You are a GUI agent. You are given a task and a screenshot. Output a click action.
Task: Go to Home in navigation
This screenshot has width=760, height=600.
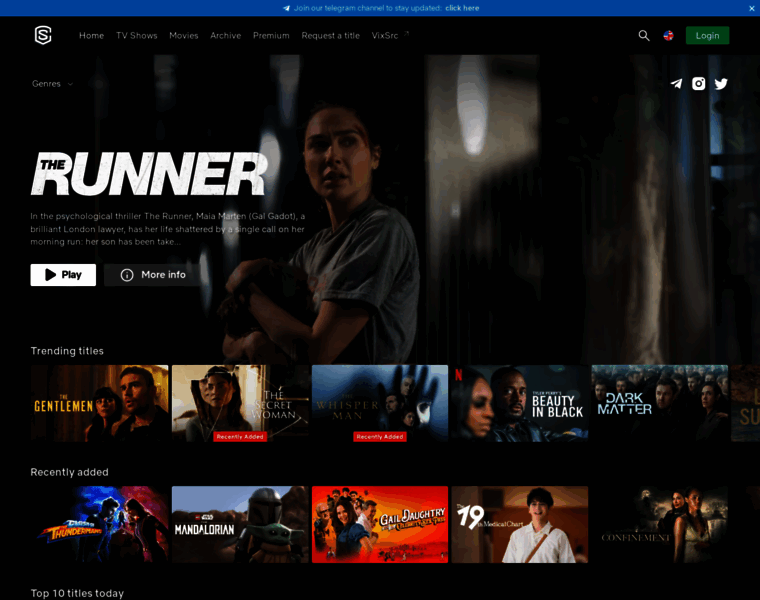(x=92, y=35)
